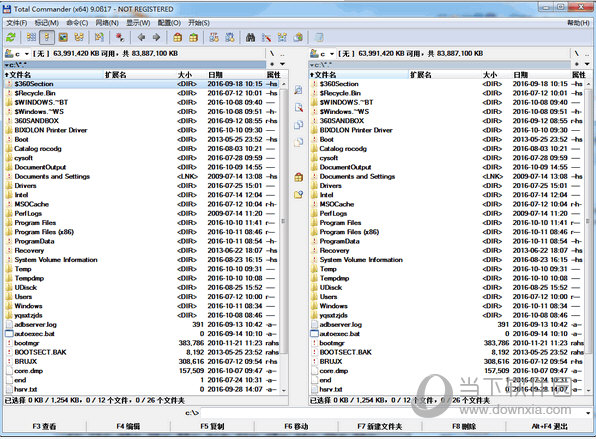Go forward using the right arrow icon
596x439 pixels.
pos(156,37)
